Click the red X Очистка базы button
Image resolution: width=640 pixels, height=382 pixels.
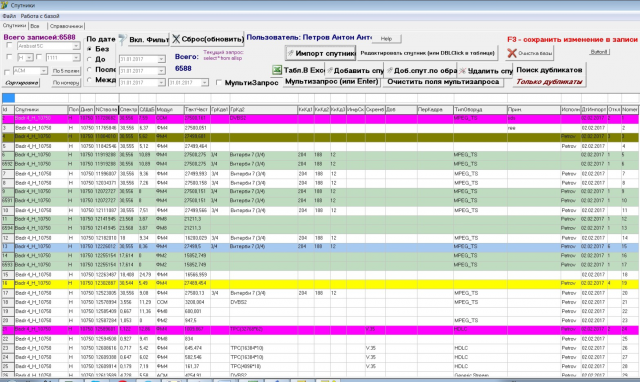(x=530, y=53)
